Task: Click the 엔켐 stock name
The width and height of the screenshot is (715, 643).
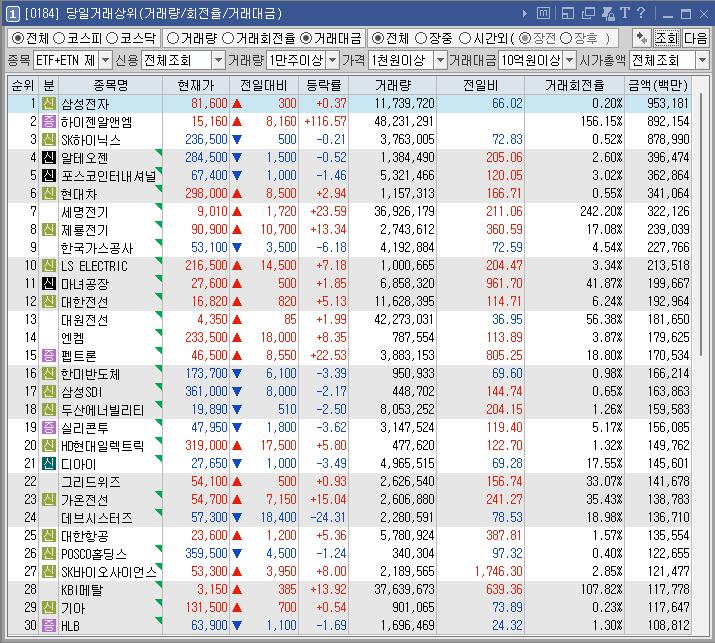Action: (73, 337)
